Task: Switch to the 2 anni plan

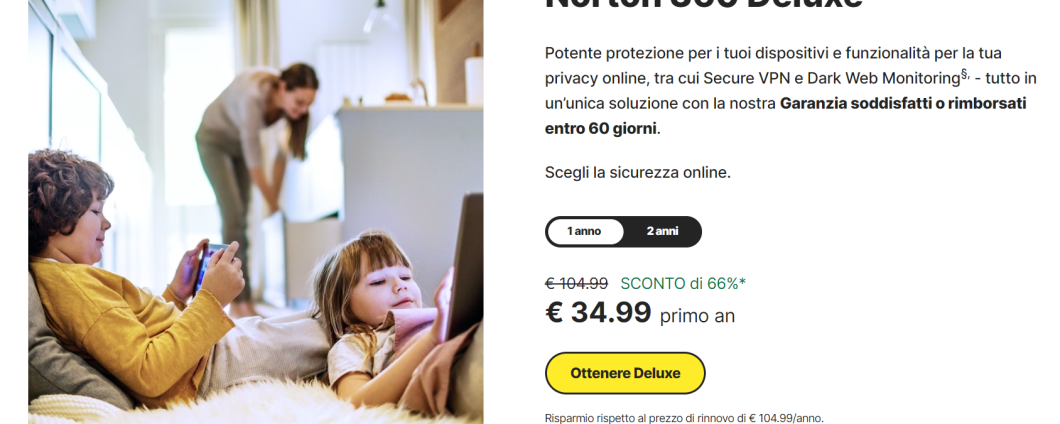Action: [x=662, y=231]
